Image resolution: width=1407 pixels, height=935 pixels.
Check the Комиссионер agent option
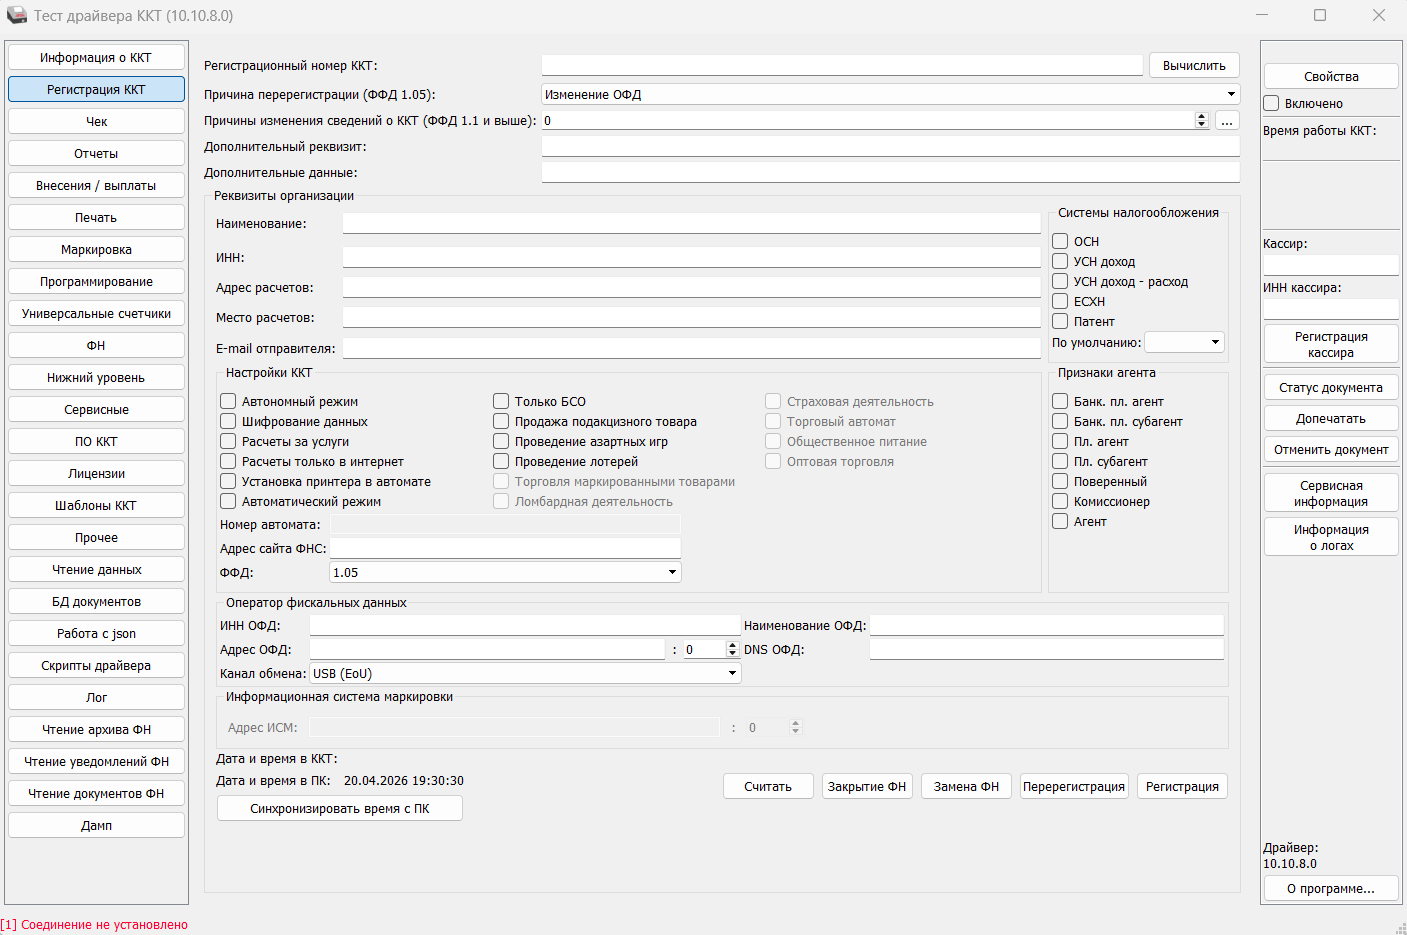click(x=1060, y=501)
